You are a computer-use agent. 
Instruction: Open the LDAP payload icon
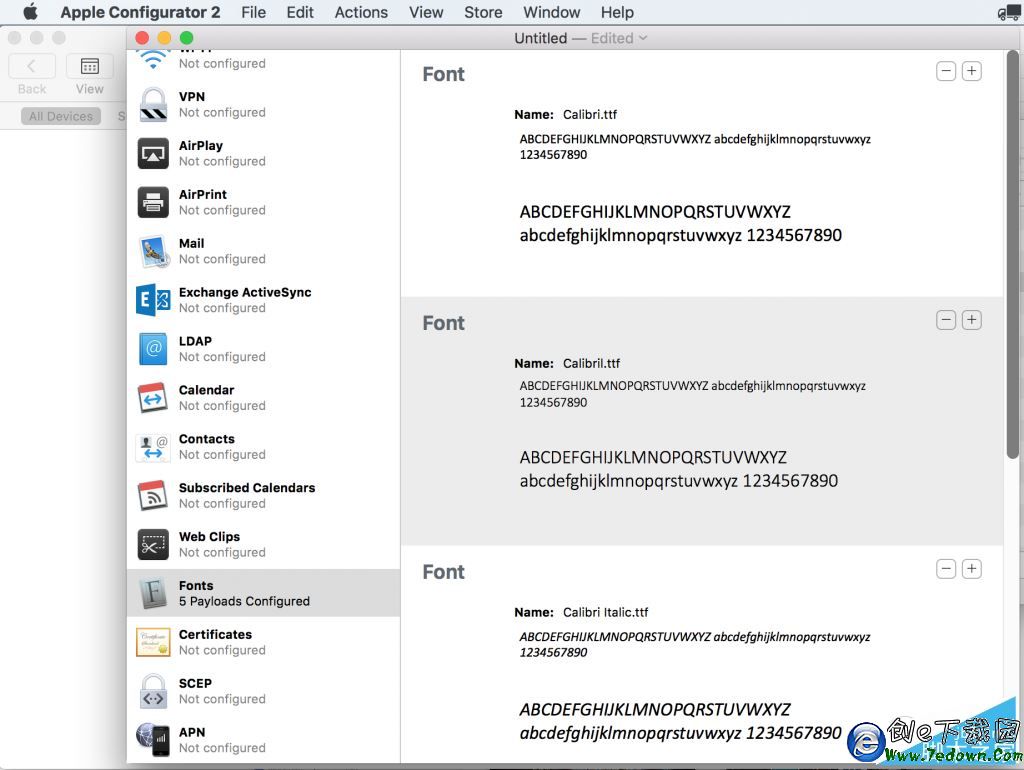(153, 349)
